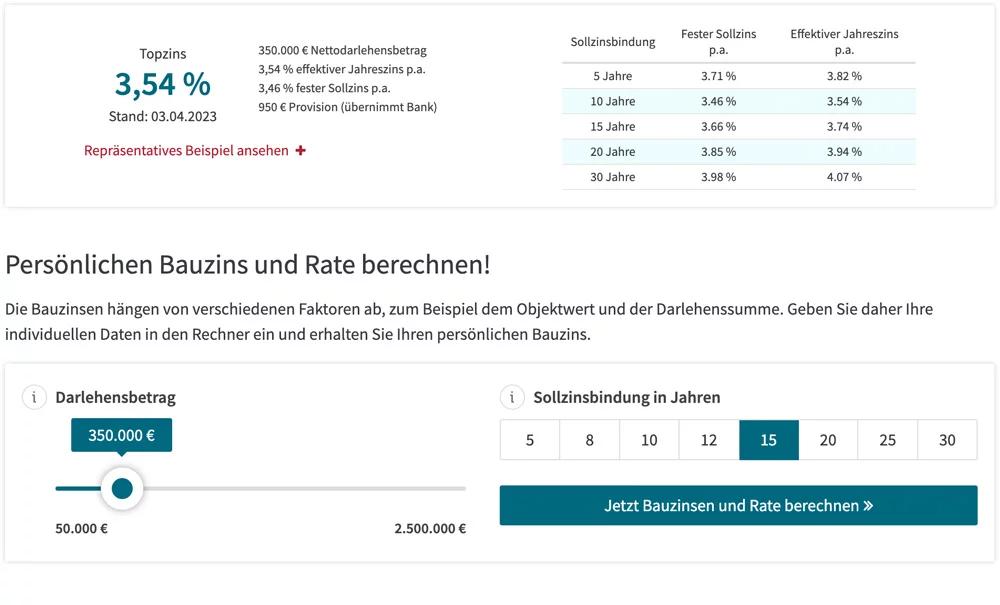Select 30 years Sollzinsbindung option
Viewport: 1000px width, 605px height.
pyautogui.click(x=947, y=440)
